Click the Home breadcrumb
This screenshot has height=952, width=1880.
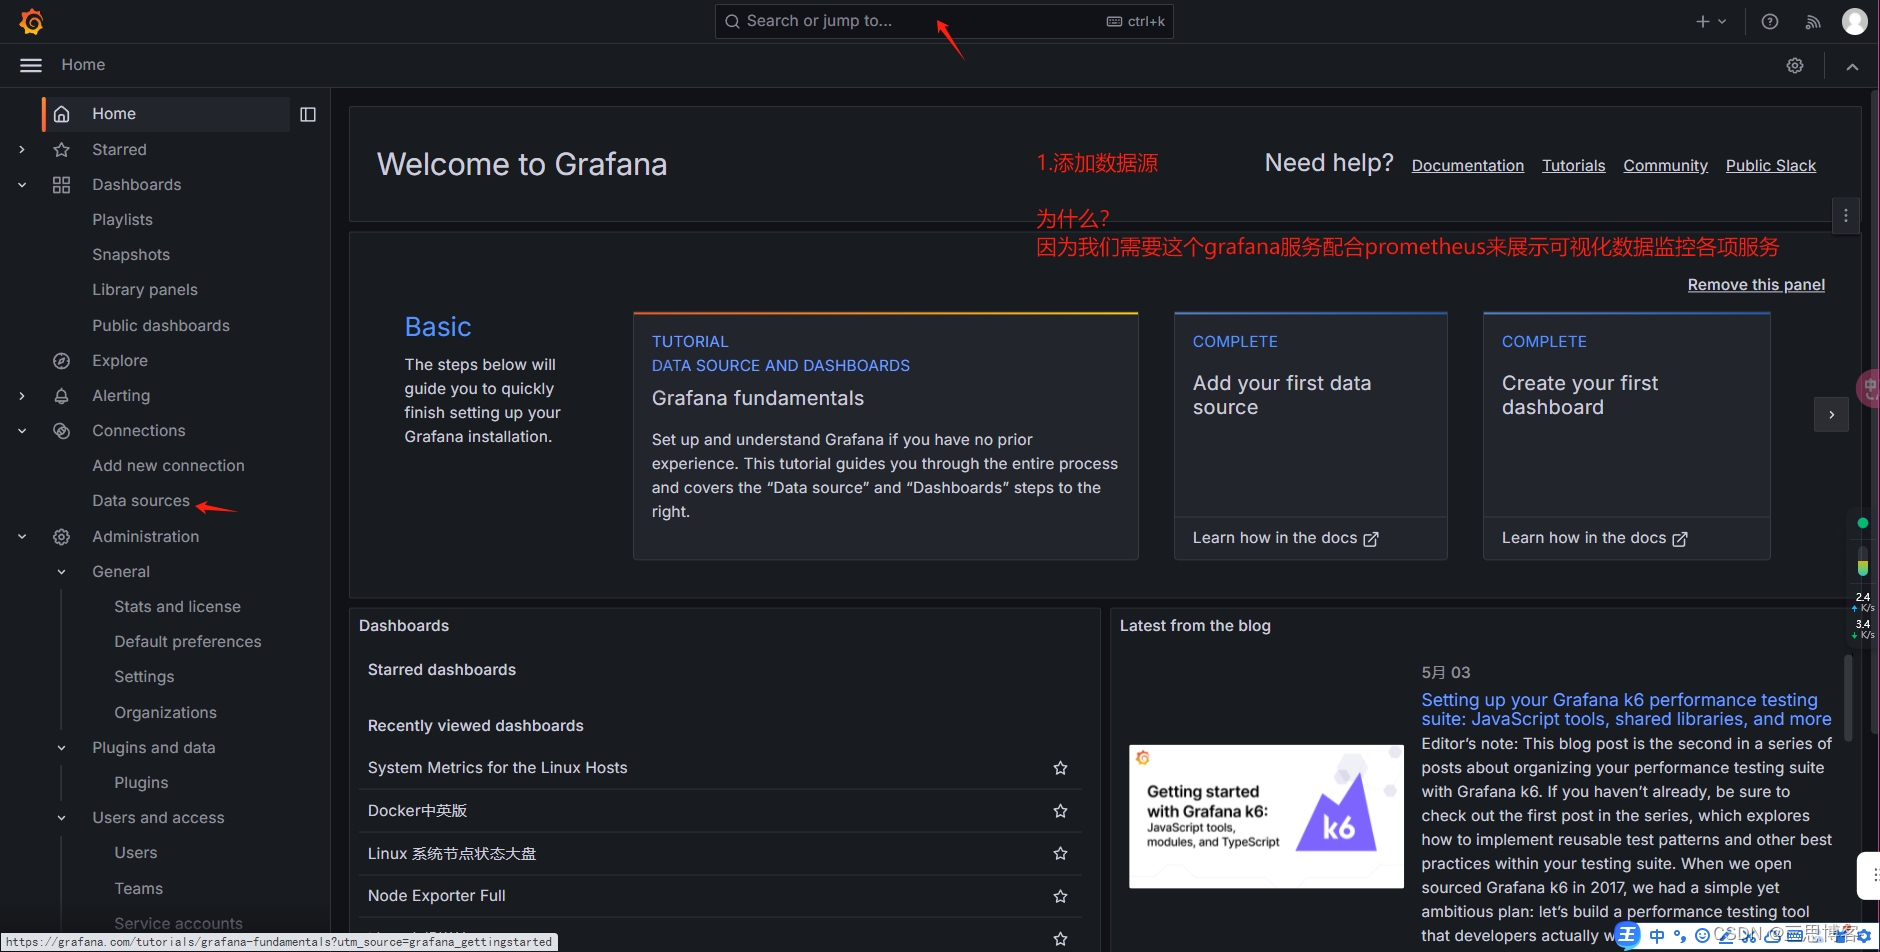(x=83, y=65)
